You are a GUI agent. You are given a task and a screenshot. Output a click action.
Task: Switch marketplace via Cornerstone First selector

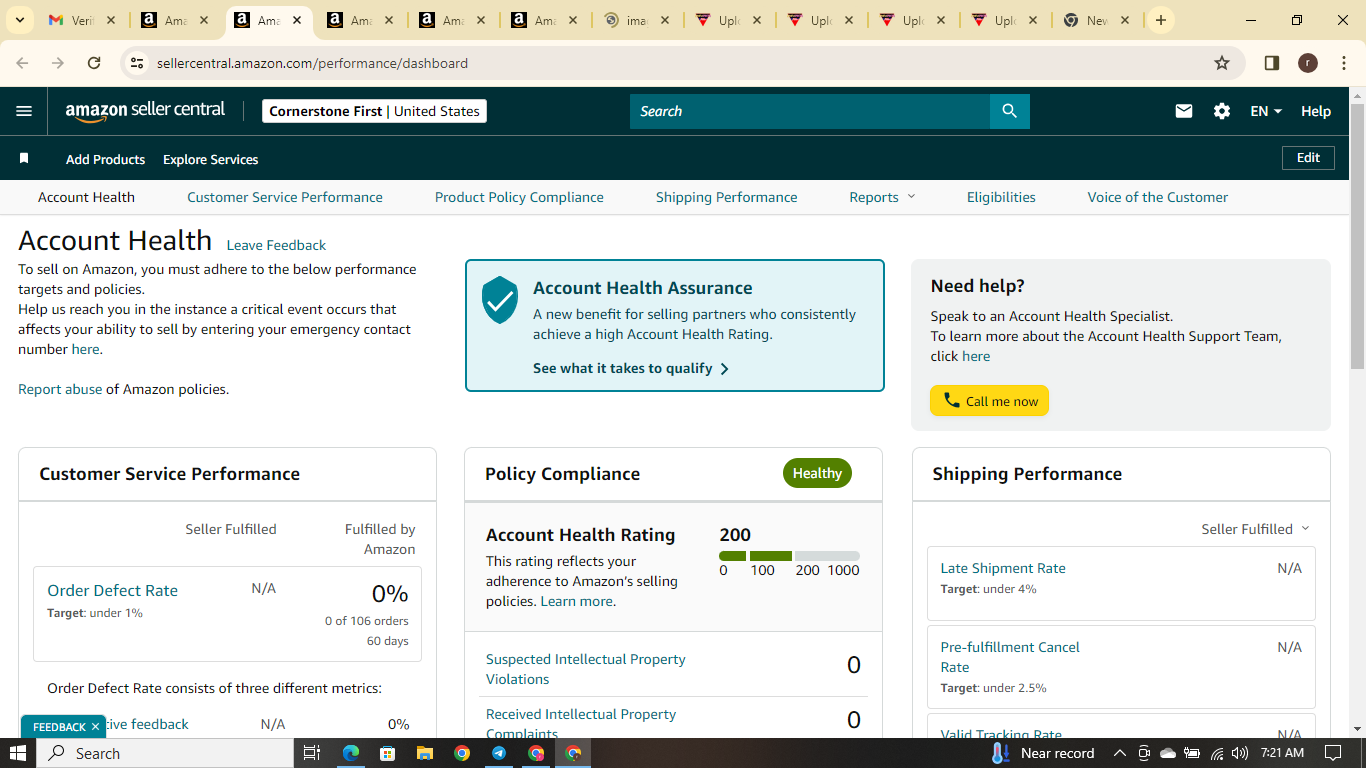coord(374,111)
